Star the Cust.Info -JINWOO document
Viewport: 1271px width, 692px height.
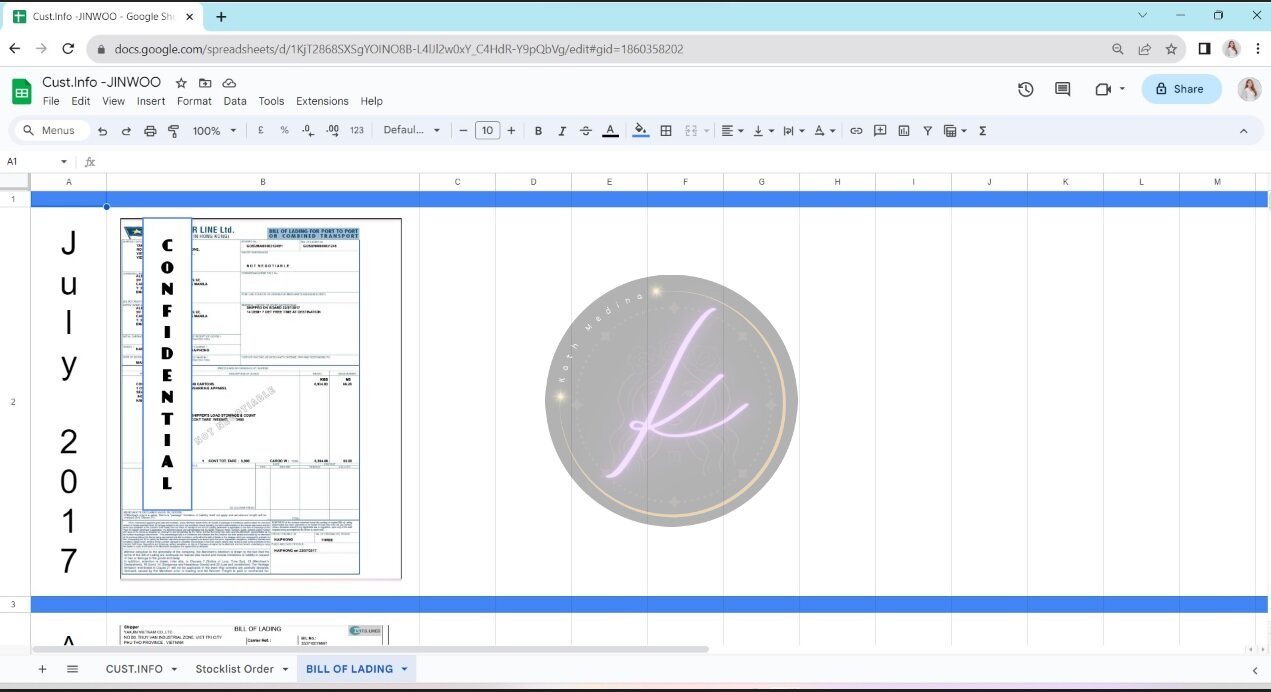click(181, 83)
